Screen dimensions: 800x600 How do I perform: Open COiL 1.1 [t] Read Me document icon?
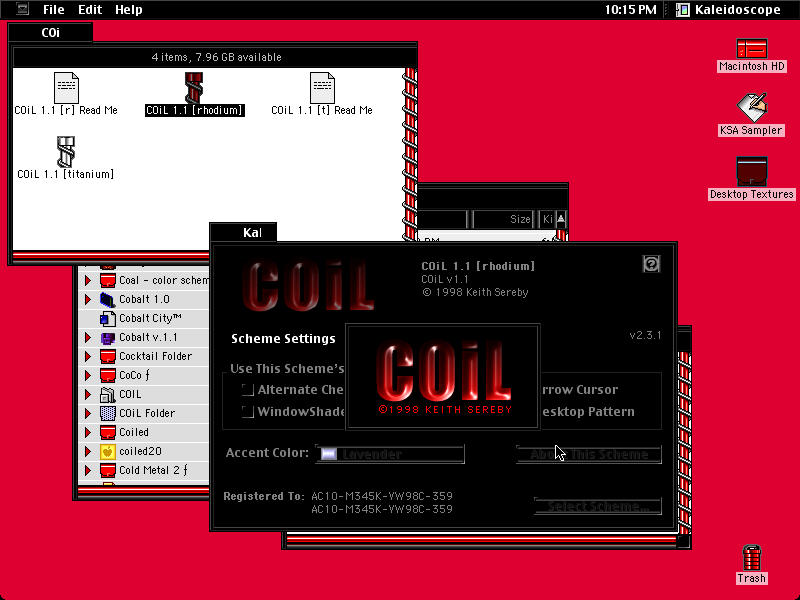(322, 88)
